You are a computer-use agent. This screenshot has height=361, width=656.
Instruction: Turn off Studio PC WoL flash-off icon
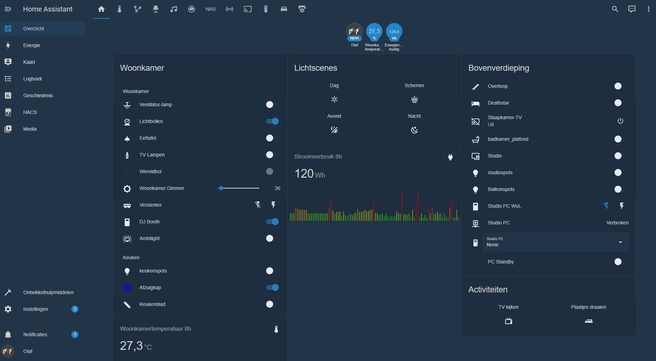[606, 205]
